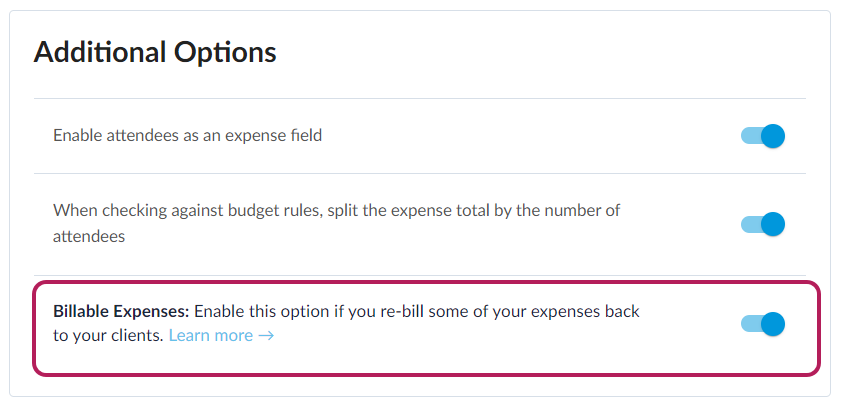This screenshot has width=852, height=418.
Task: Click the bold Billable Expenses label
Action: coord(120,311)
